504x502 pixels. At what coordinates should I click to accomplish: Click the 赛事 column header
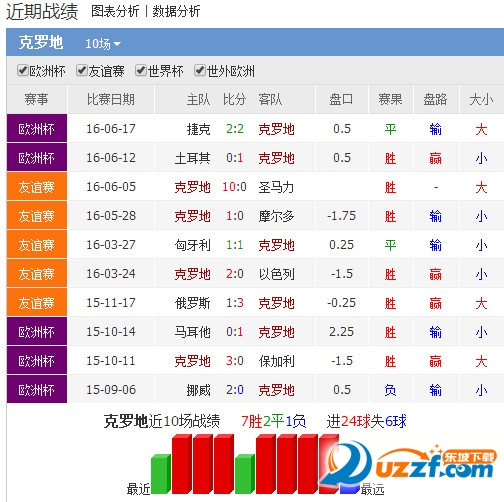pos(36,99)
